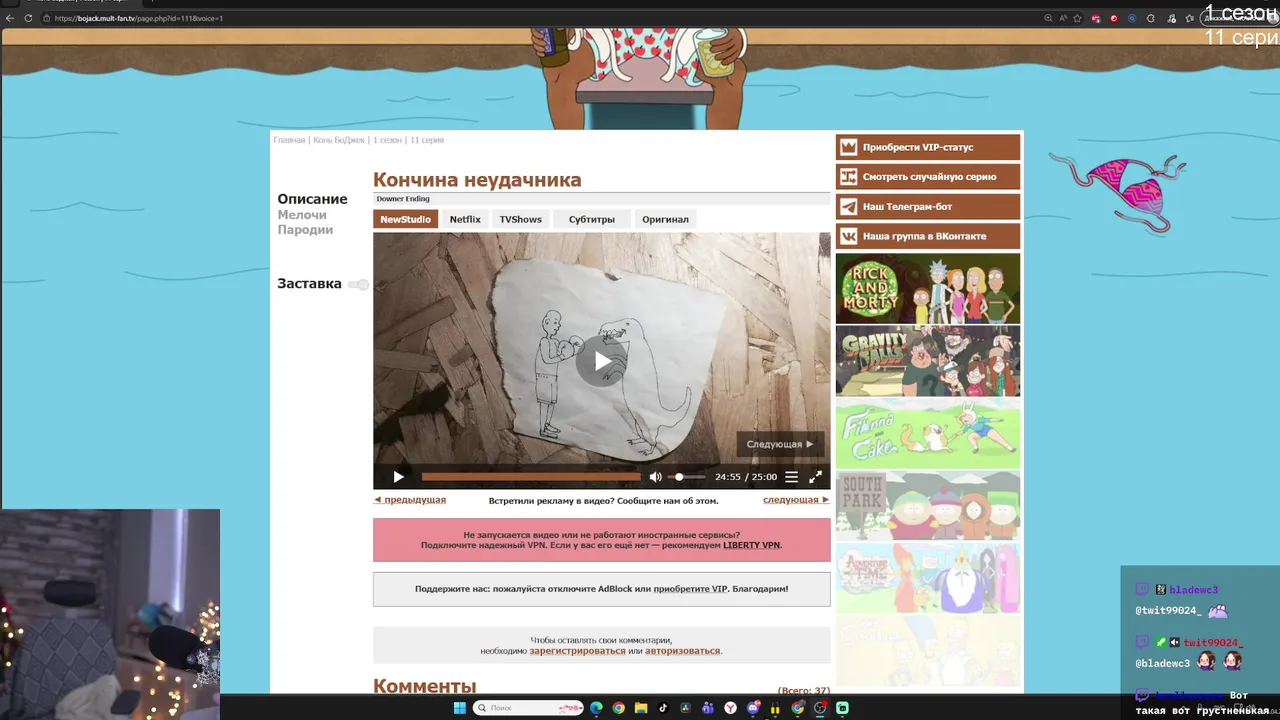Go to the следующая episode link below the player
Viewport: 1280px width, 720px height.
[x=796, y=500]
